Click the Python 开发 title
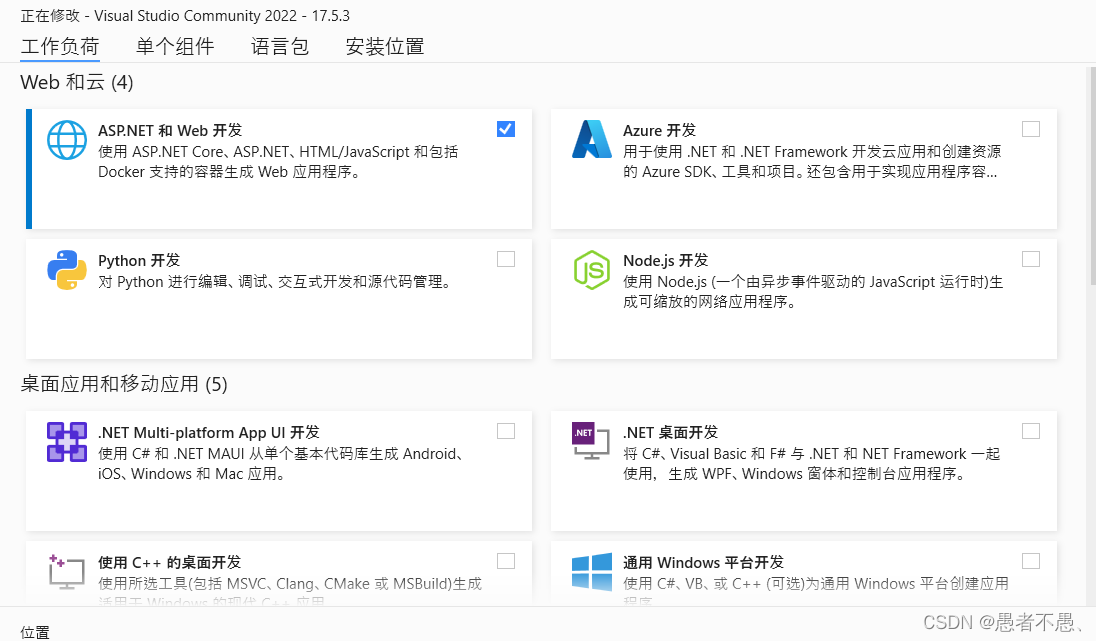This screenshot has height=641, width=1096. [139, 261]
